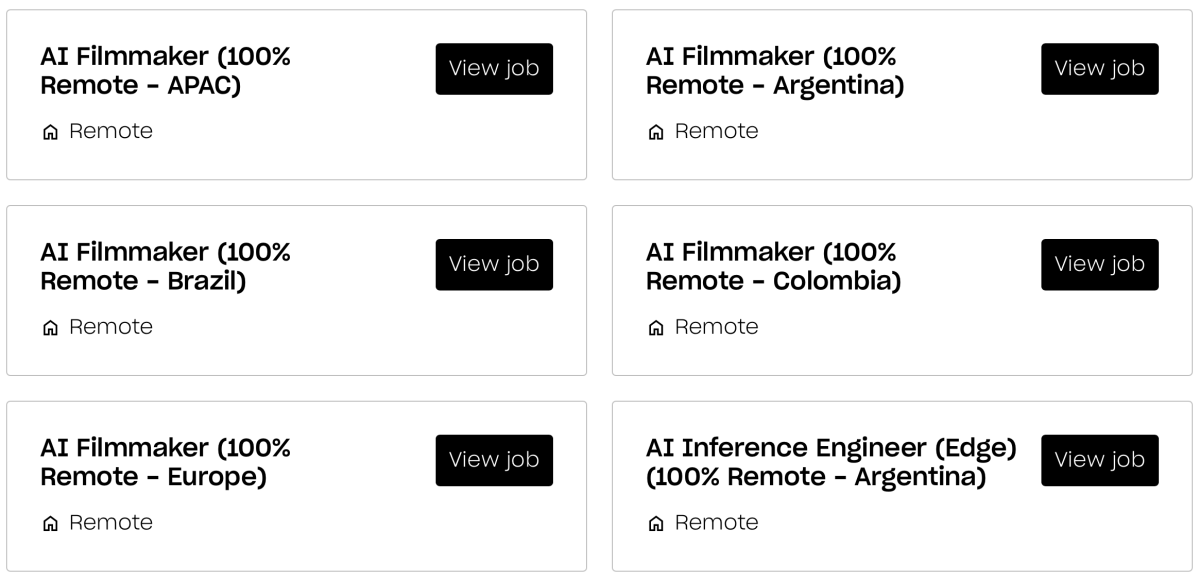1200x581 pixels.
Task: Click the home icon in Colombia Filmmaker card
Action: 656,328
